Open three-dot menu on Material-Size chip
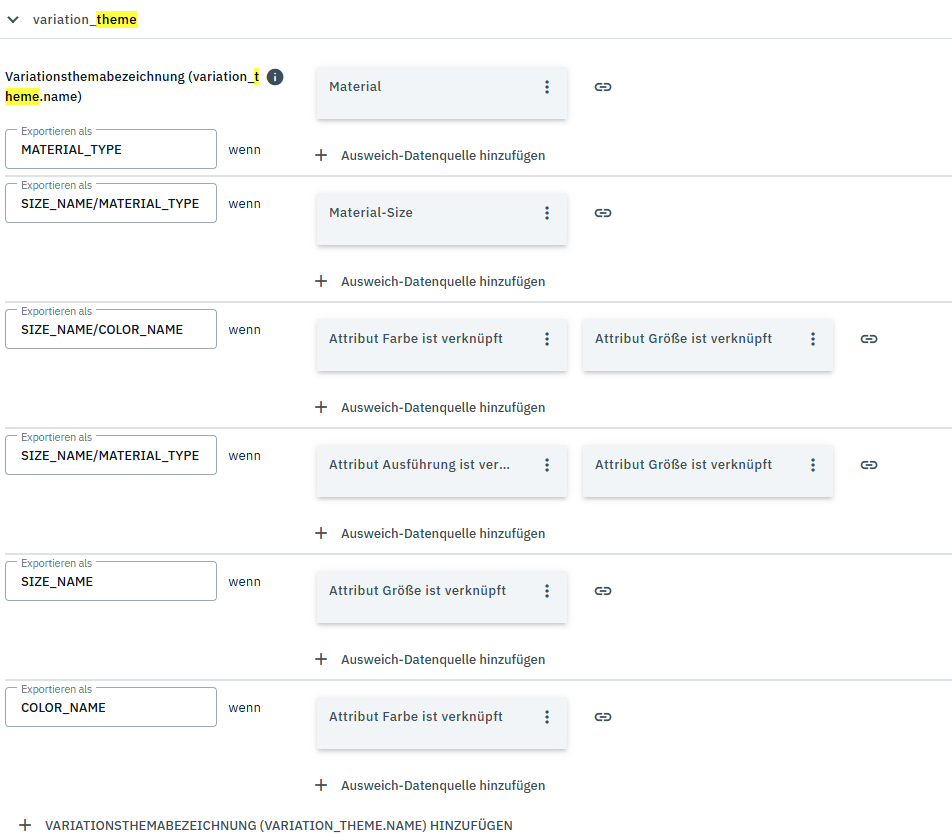The height and width of the screenshot is (836, 952). tap(547, 213)
